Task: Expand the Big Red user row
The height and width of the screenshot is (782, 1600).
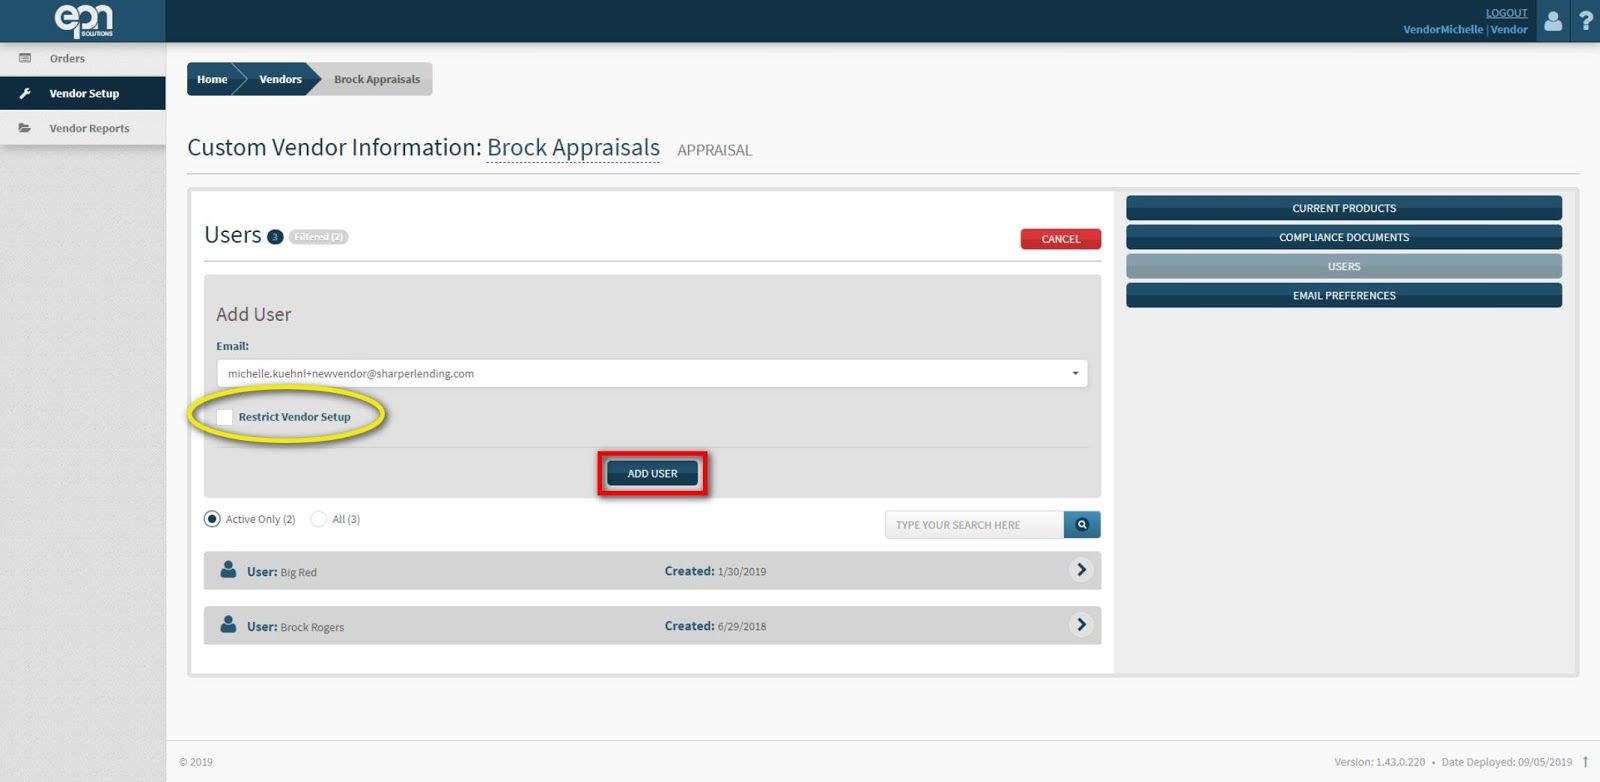Action: point(1081,570)
